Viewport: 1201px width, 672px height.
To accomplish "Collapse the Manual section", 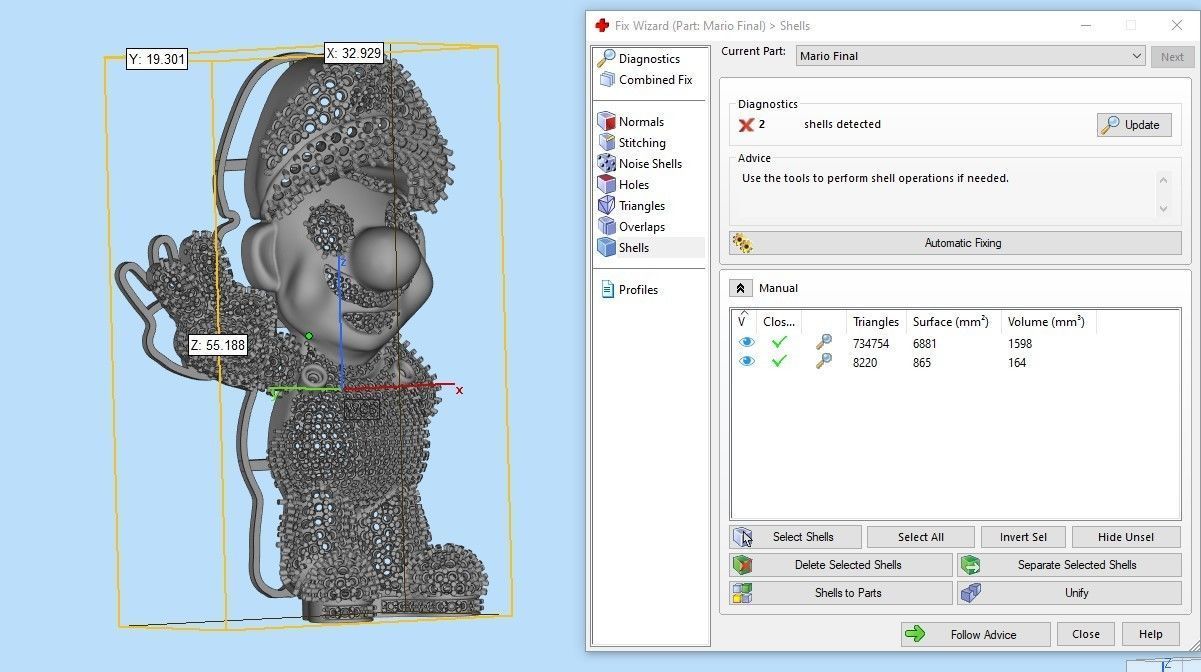I will [x=740, y=288].
